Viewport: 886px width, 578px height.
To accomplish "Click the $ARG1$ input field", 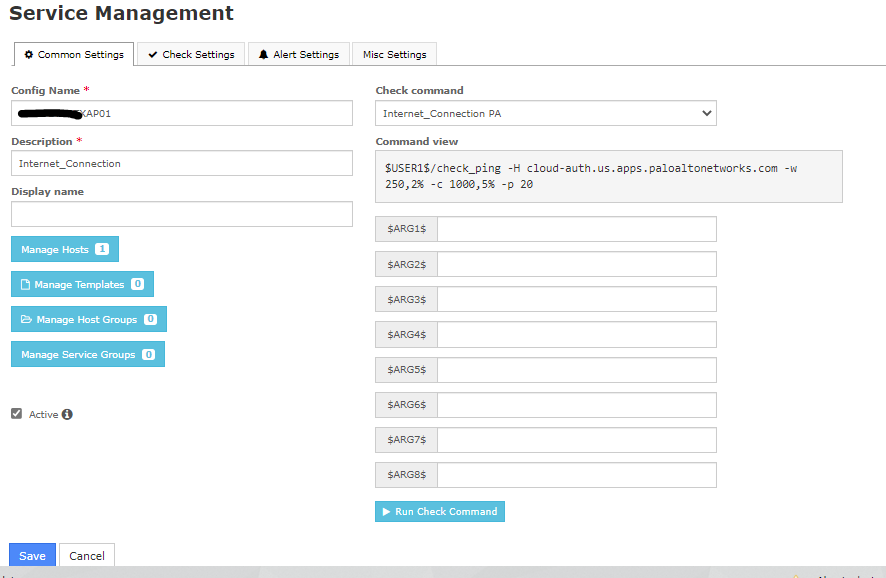I will (576, 229).
